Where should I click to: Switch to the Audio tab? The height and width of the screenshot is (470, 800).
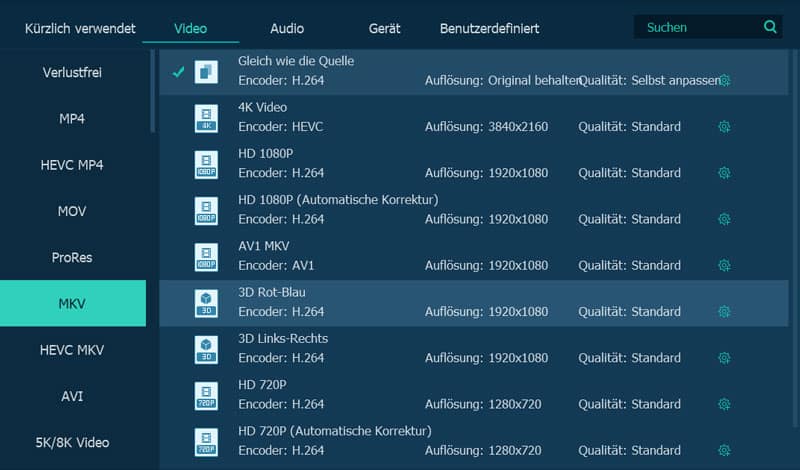coord(287,29)
